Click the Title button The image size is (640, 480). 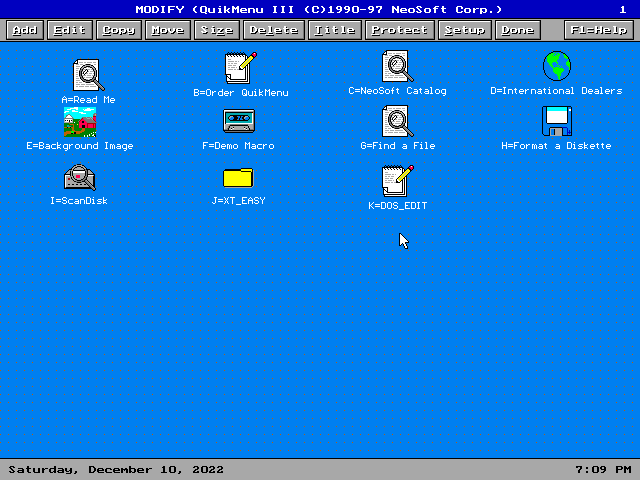pos(335,30)
